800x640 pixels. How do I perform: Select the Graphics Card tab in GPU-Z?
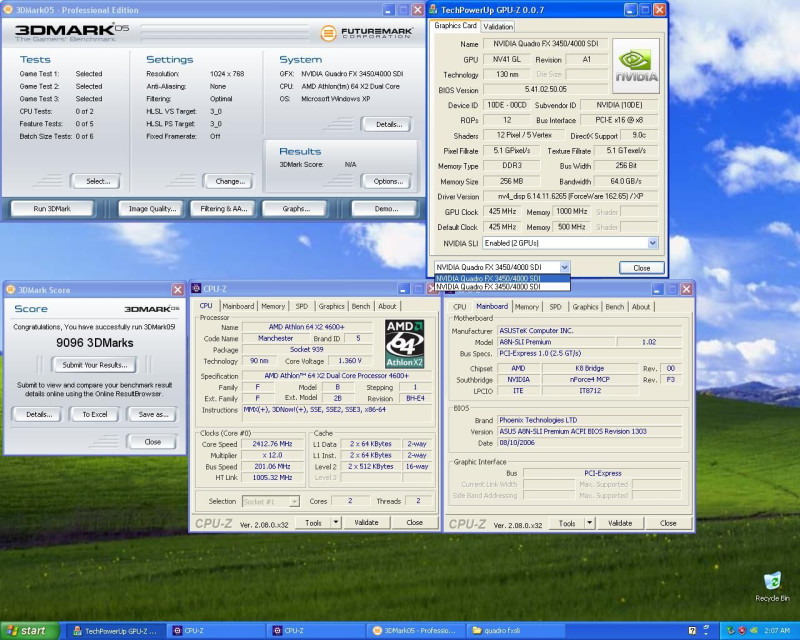455,26
